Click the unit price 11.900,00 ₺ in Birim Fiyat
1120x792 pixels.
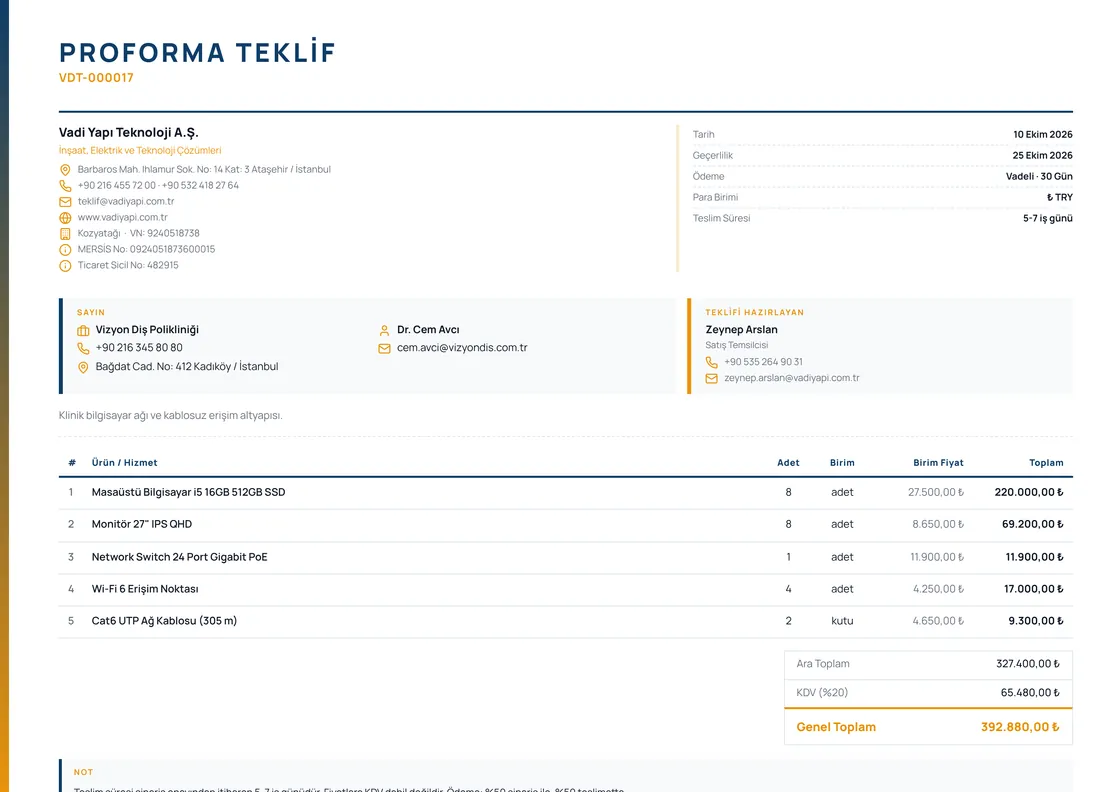tap(936, 558)
